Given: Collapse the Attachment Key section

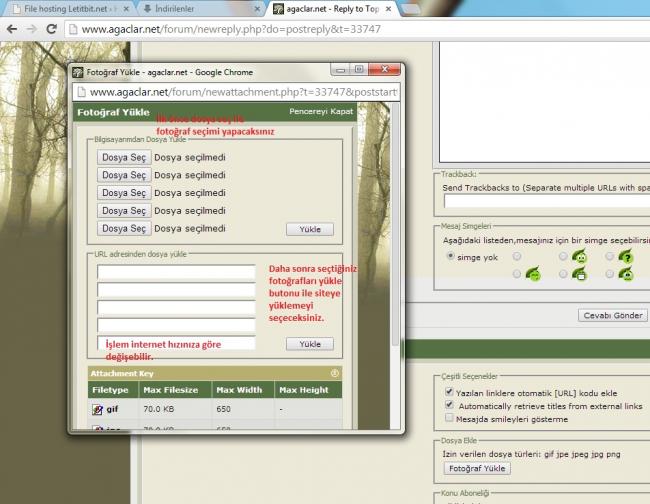Looking at the screenshot, I should (x=335, y=373).
